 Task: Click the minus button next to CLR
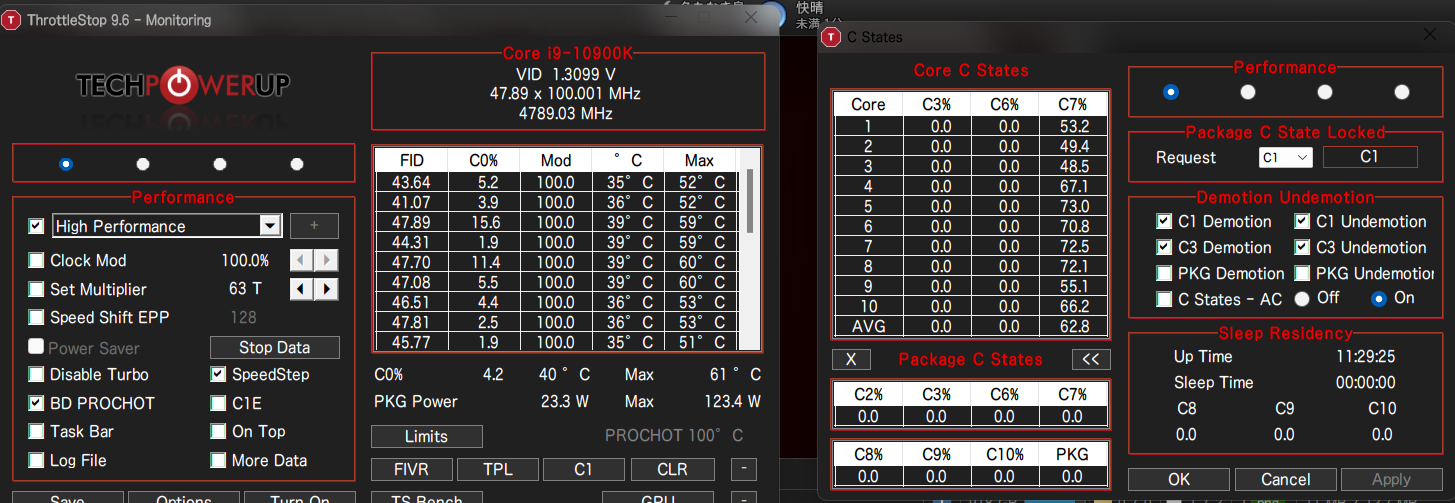point(744,470)
